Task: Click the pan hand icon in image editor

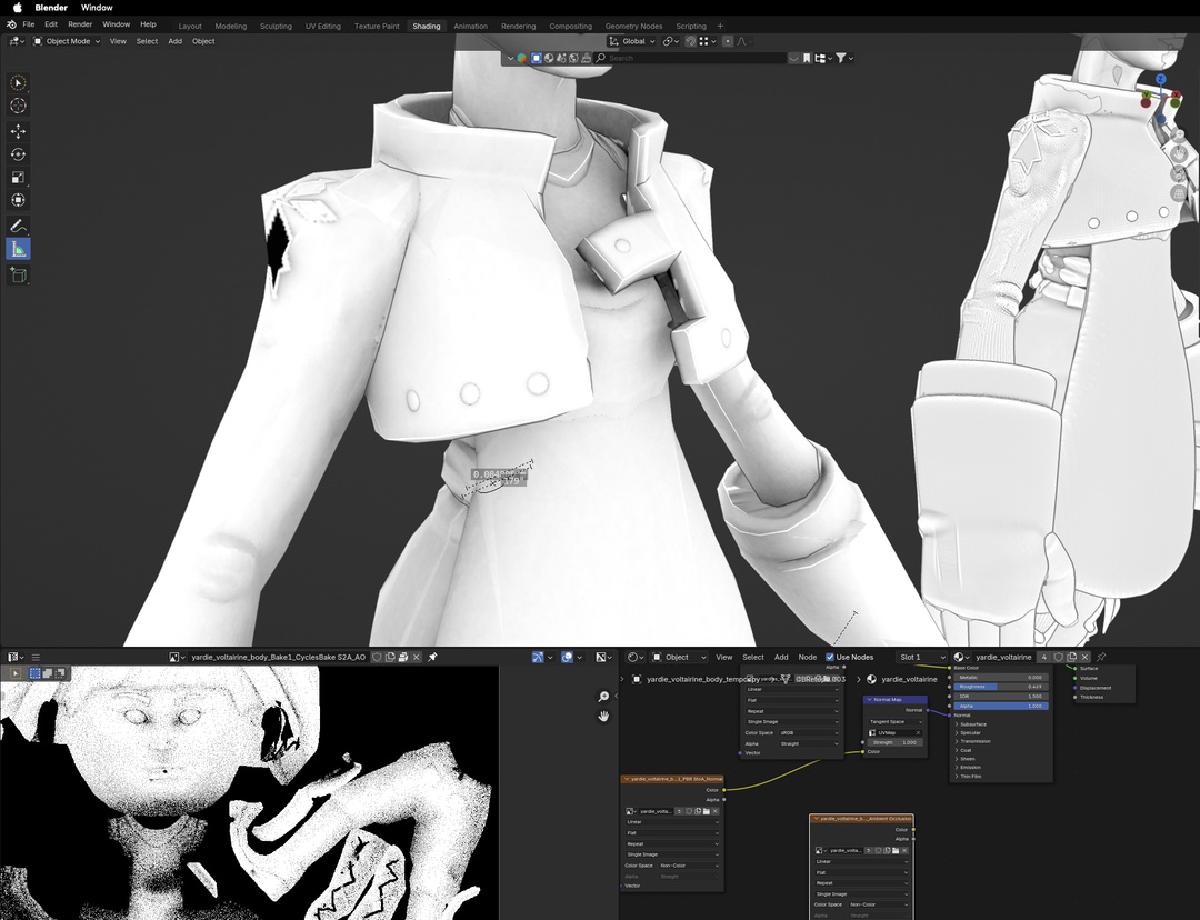Action: (604, 716)
